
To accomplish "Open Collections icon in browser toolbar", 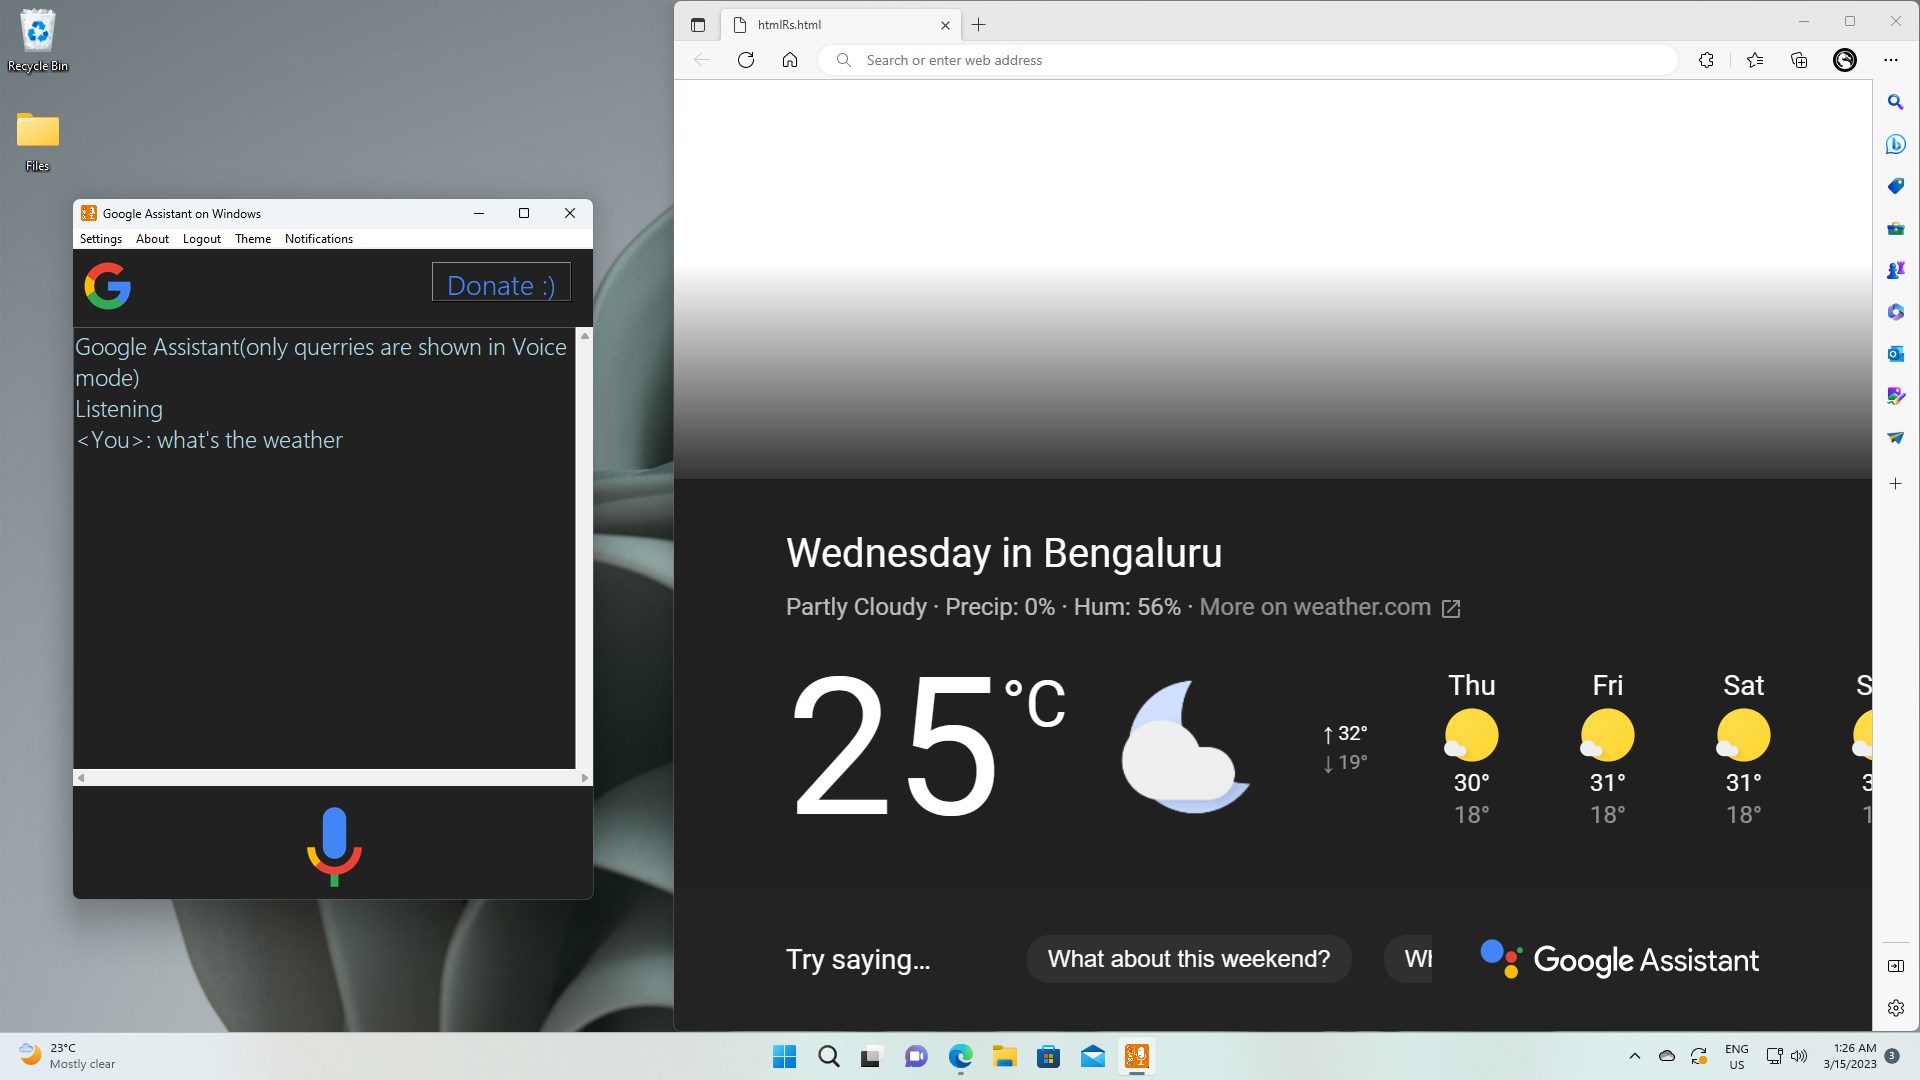I will click(x=1799, y=60).
